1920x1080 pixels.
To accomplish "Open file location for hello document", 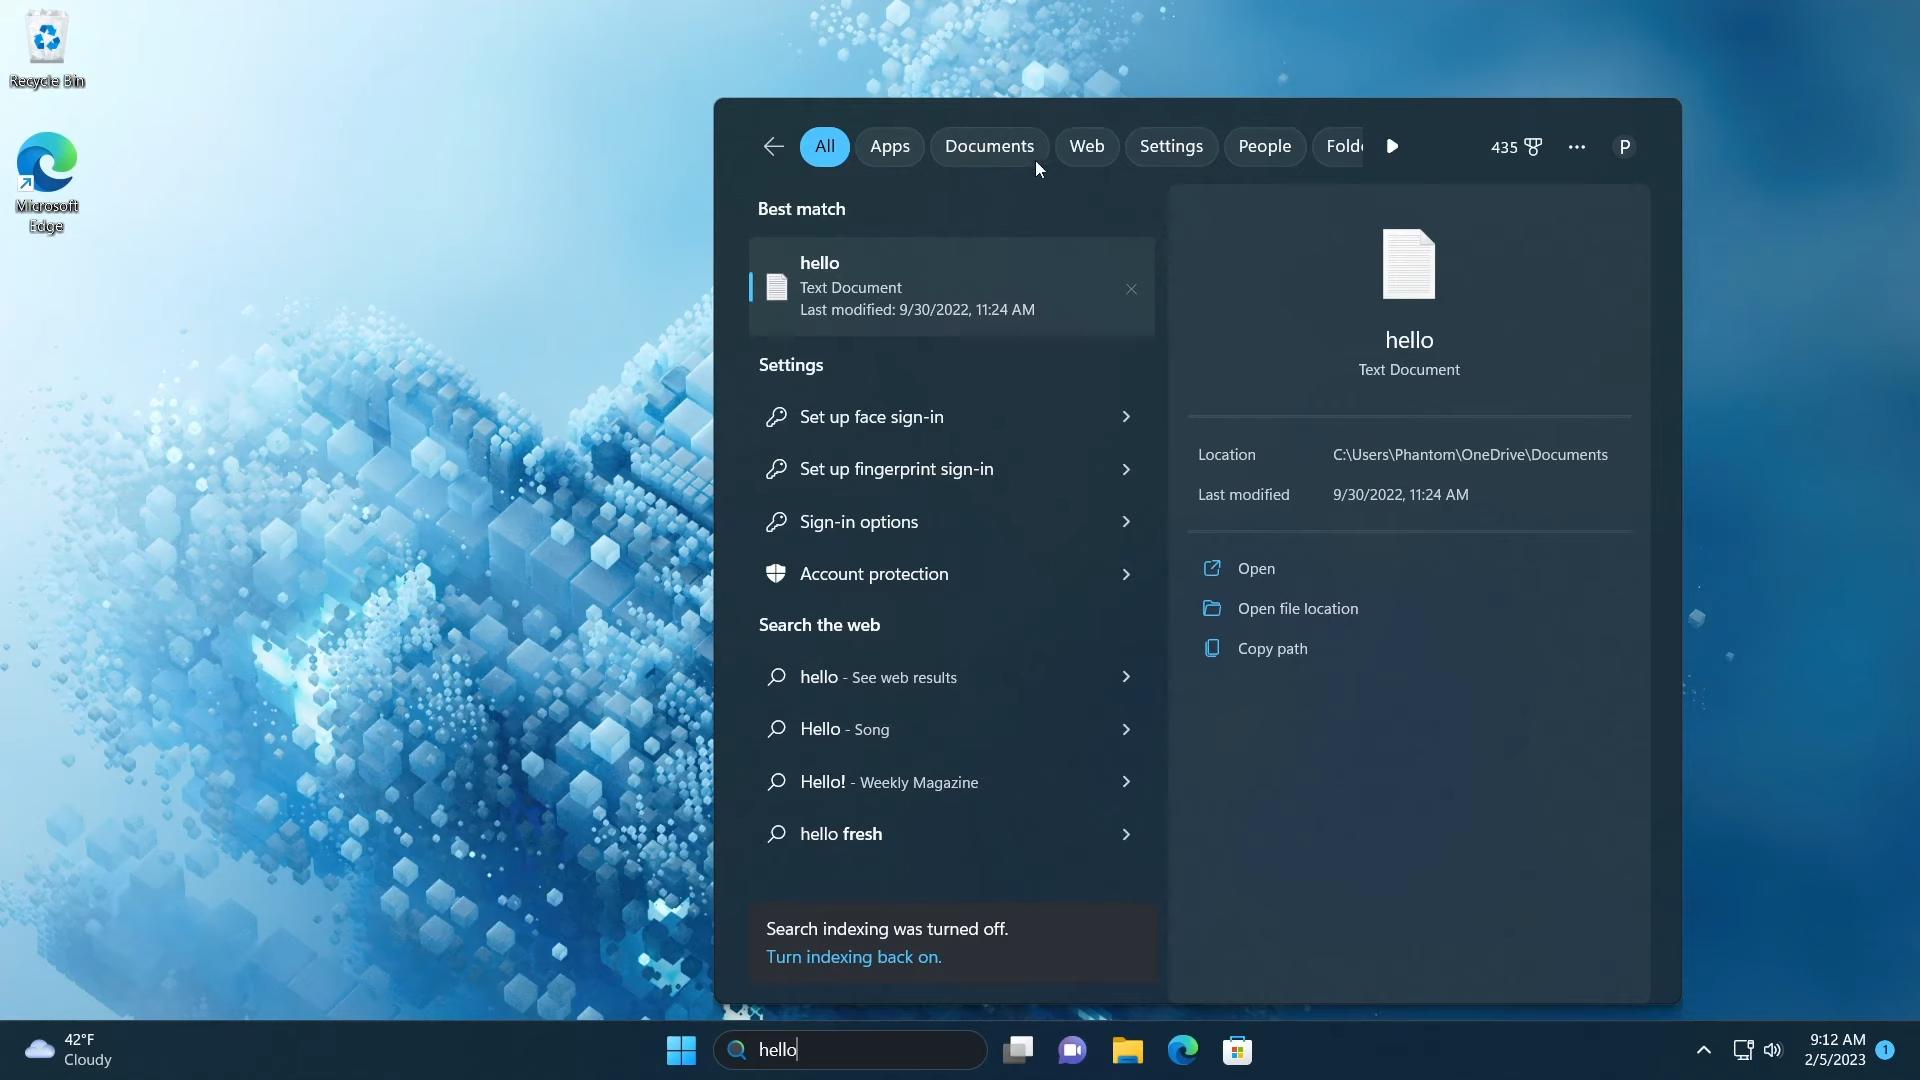I will tap(1299, 608).
